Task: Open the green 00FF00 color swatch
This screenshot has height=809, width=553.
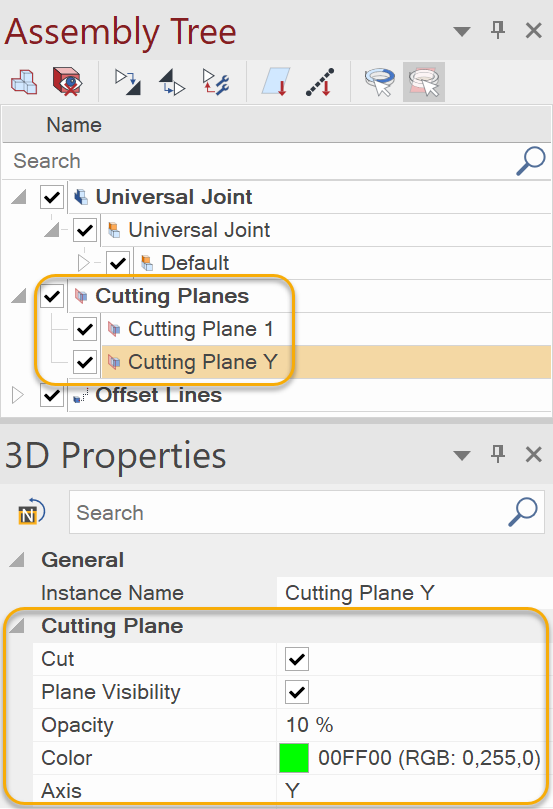Action: (294, 758)
